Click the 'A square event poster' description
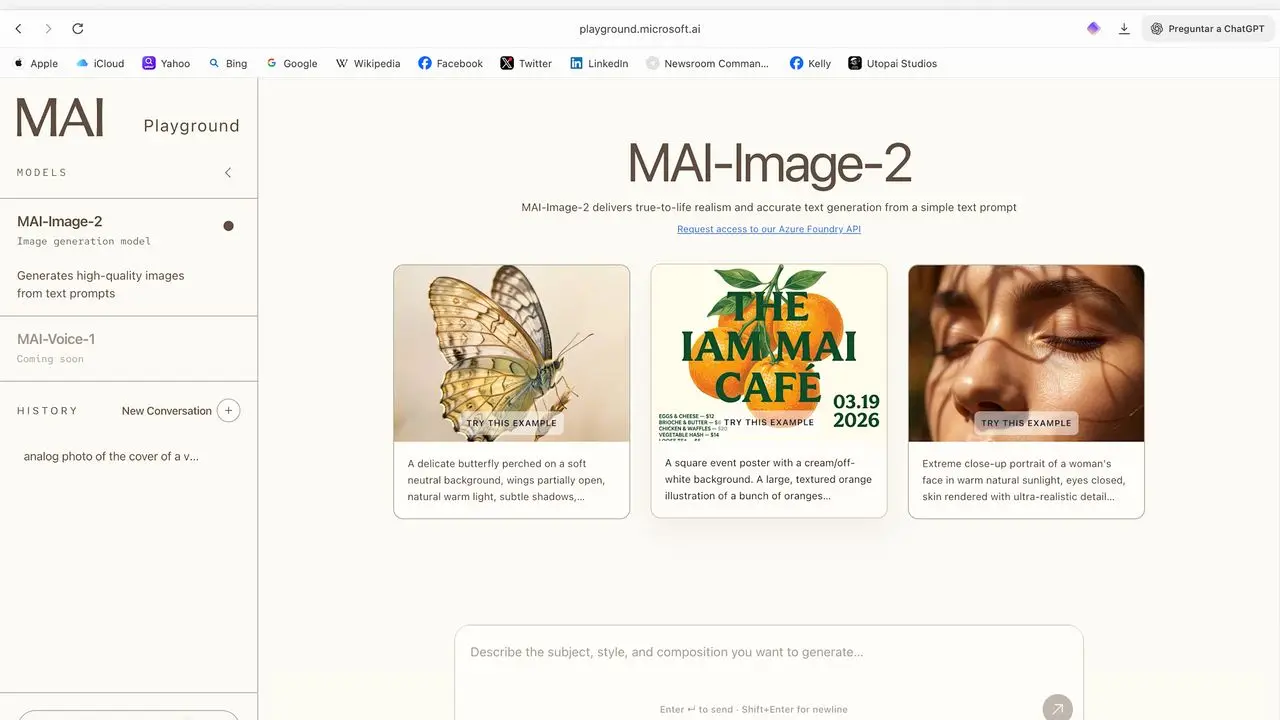Screen dimensions: 1280x720 (768, 479)
